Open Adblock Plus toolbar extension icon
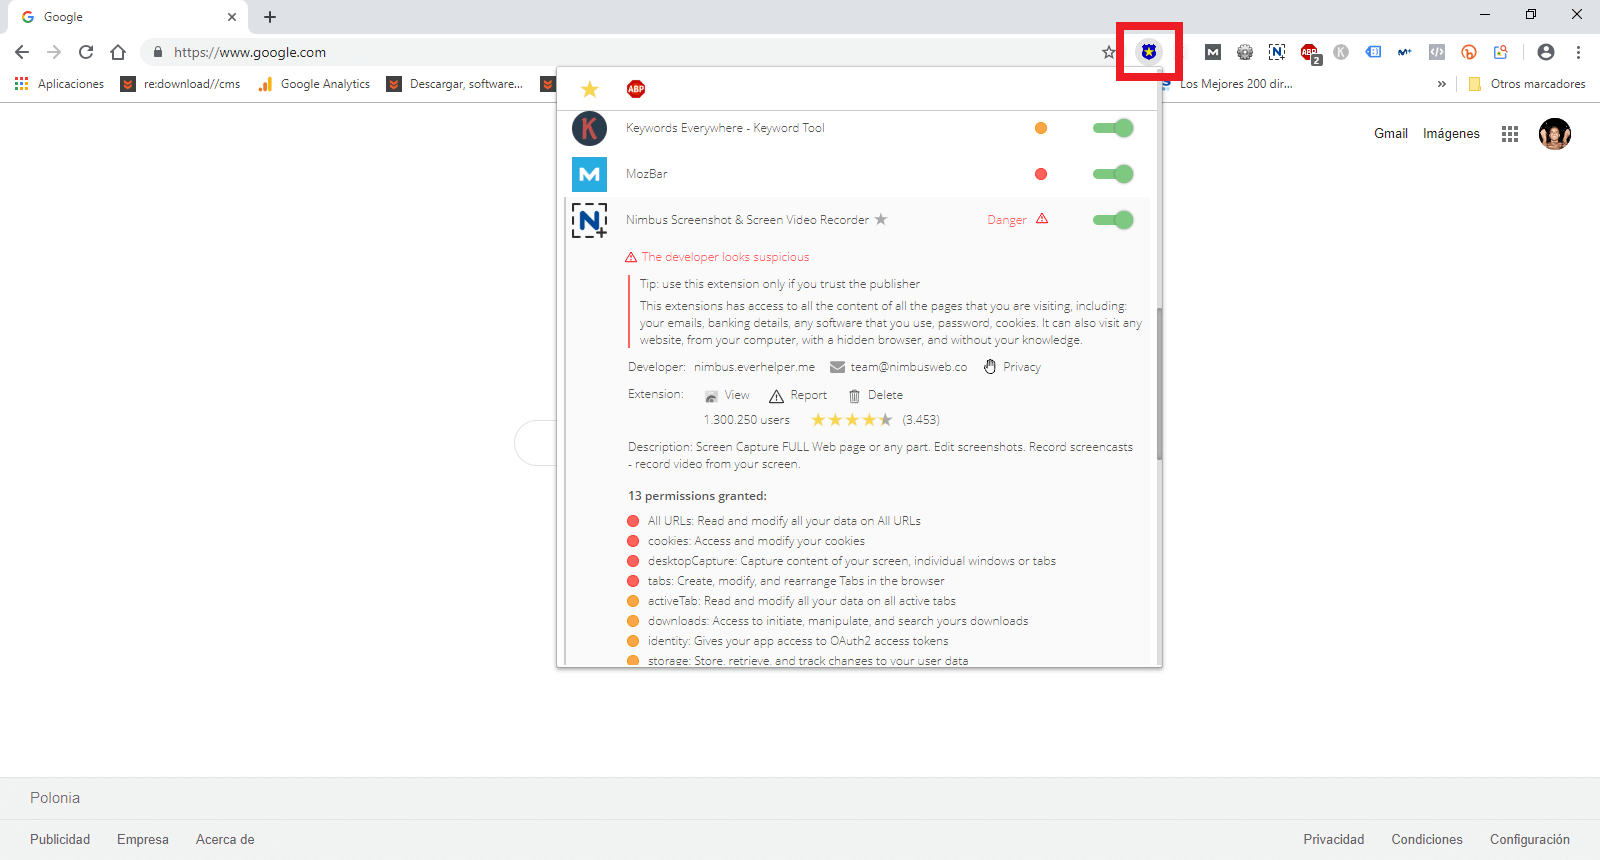1600x860 pixels. click(x=1309, y=52)
